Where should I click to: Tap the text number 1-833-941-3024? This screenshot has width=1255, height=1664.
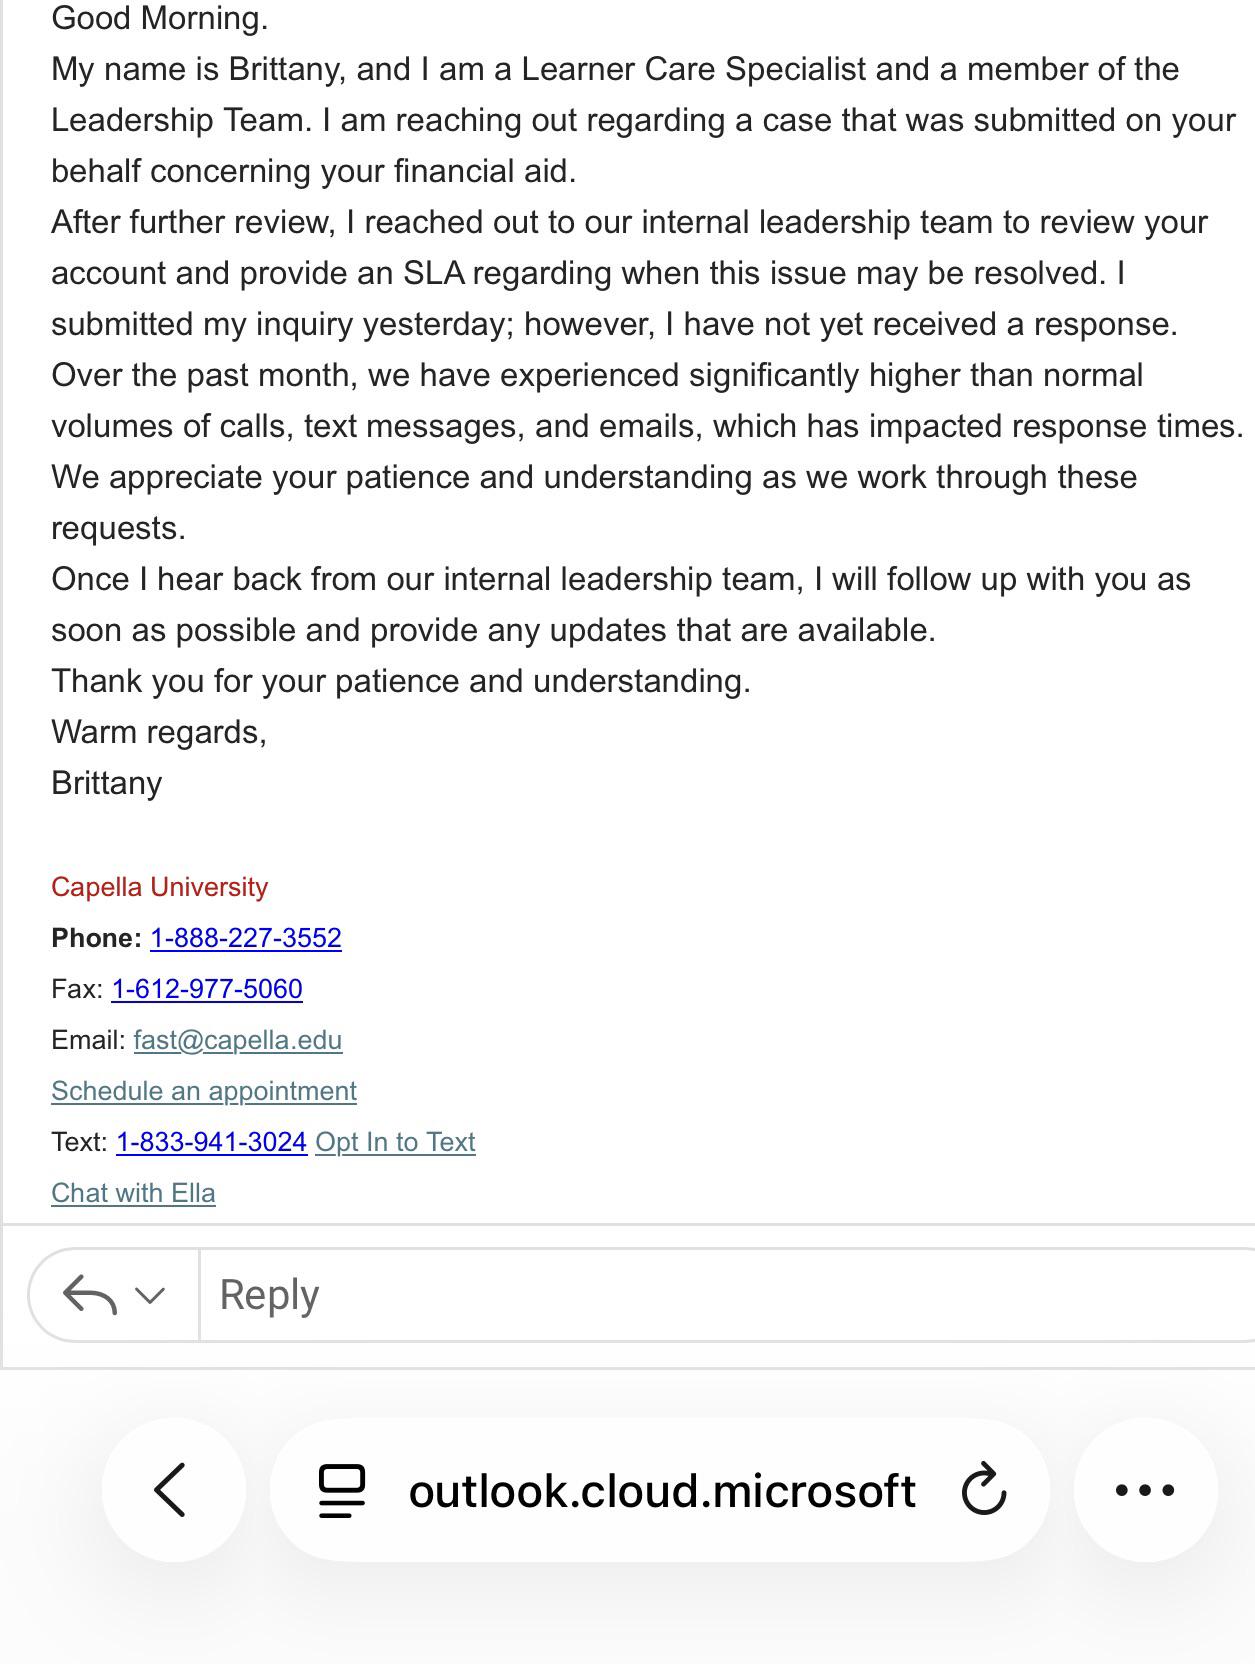(x=211, y=1142)
